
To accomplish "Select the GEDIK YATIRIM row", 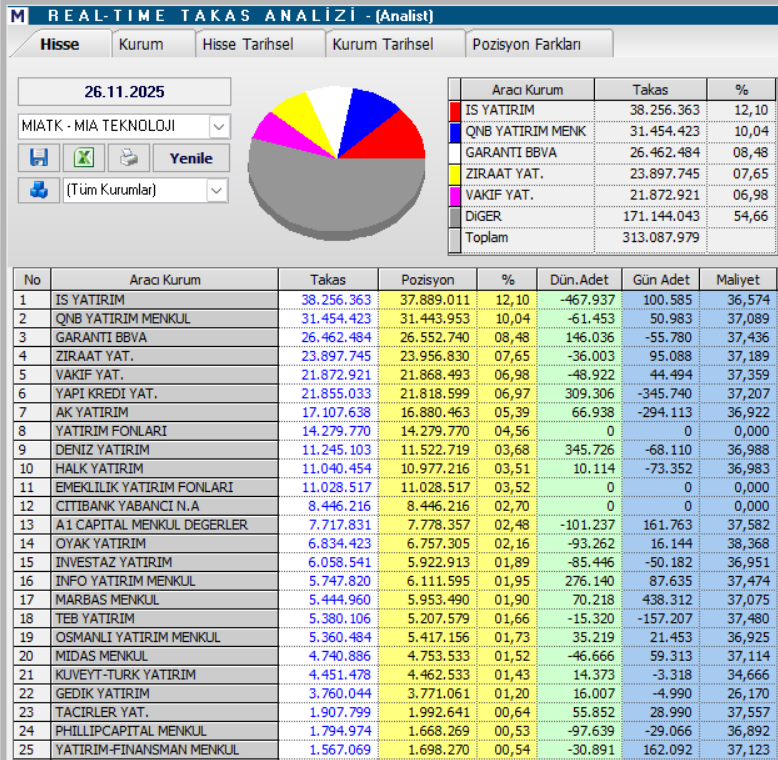I will pyautogui.click(x=395, y=694).
